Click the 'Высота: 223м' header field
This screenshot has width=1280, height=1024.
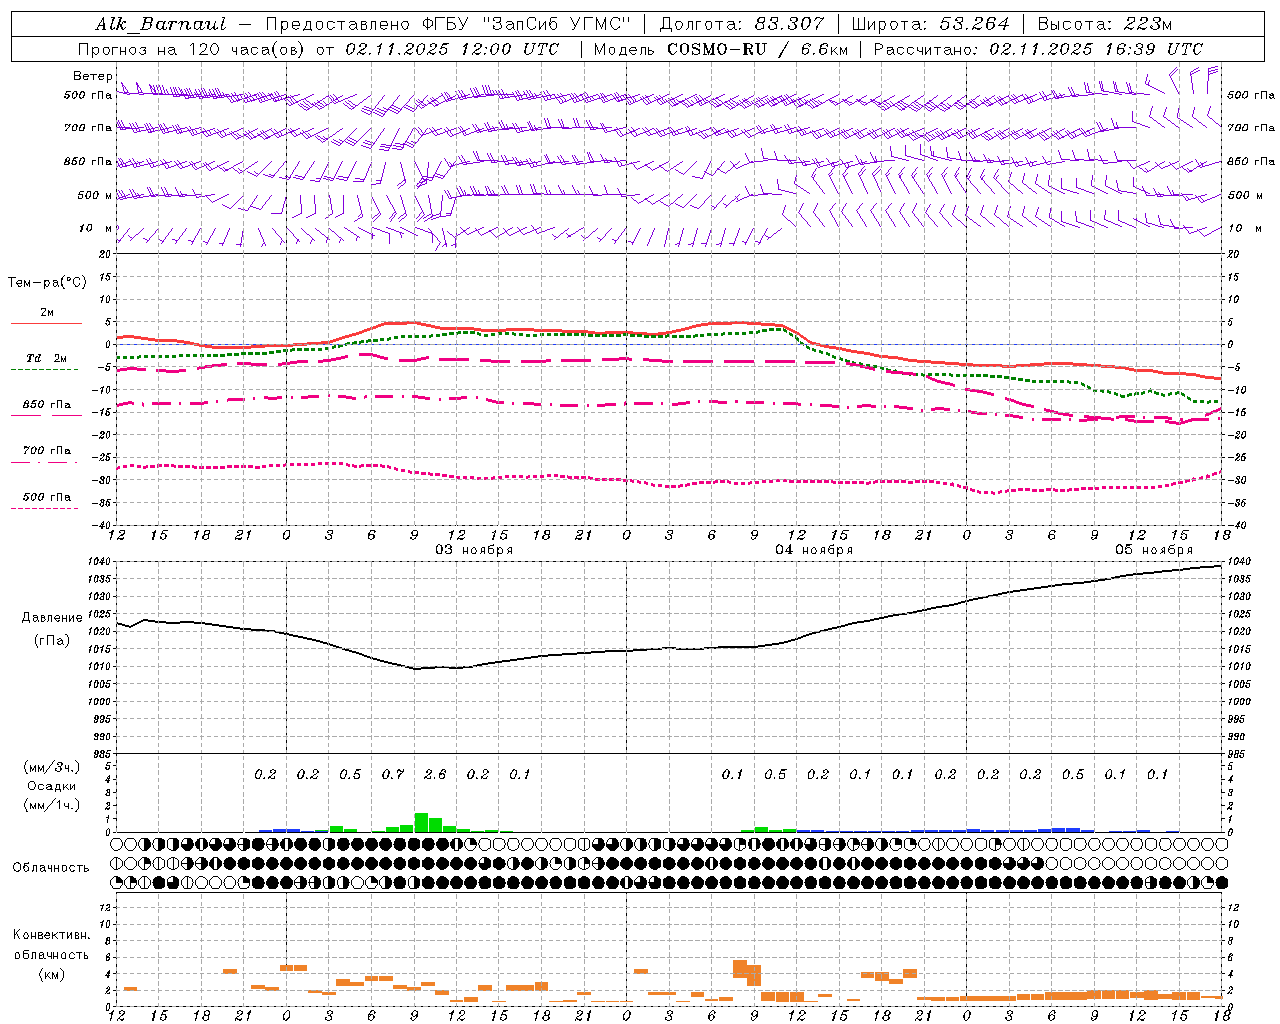point(1104,24)
